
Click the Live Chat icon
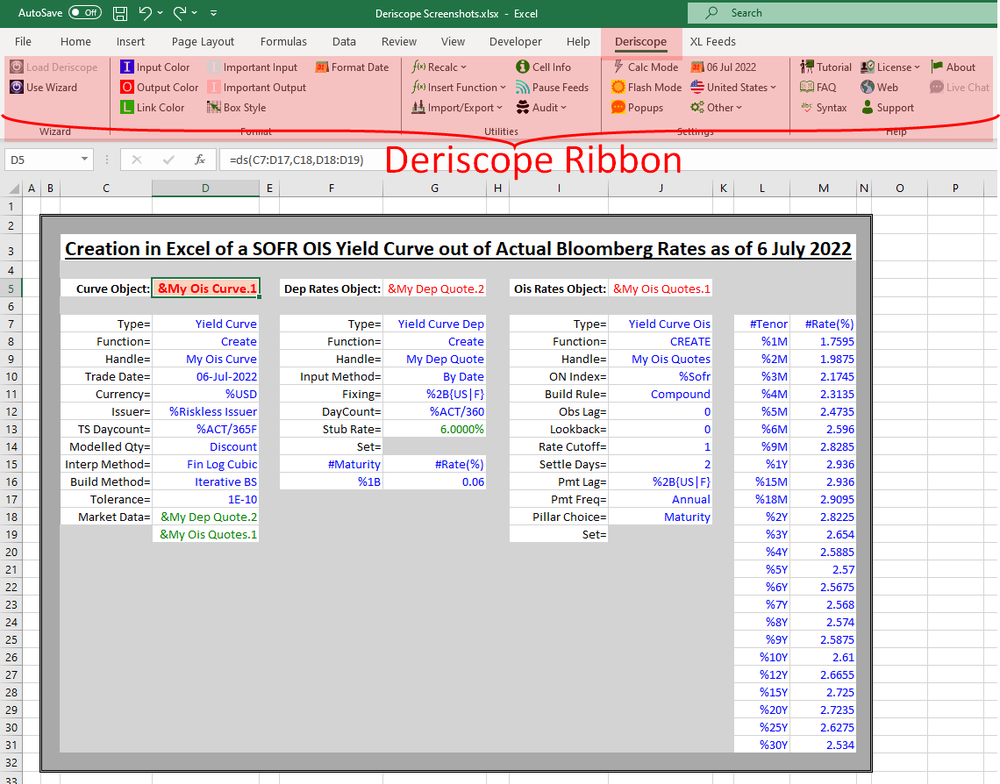point(937,87)
